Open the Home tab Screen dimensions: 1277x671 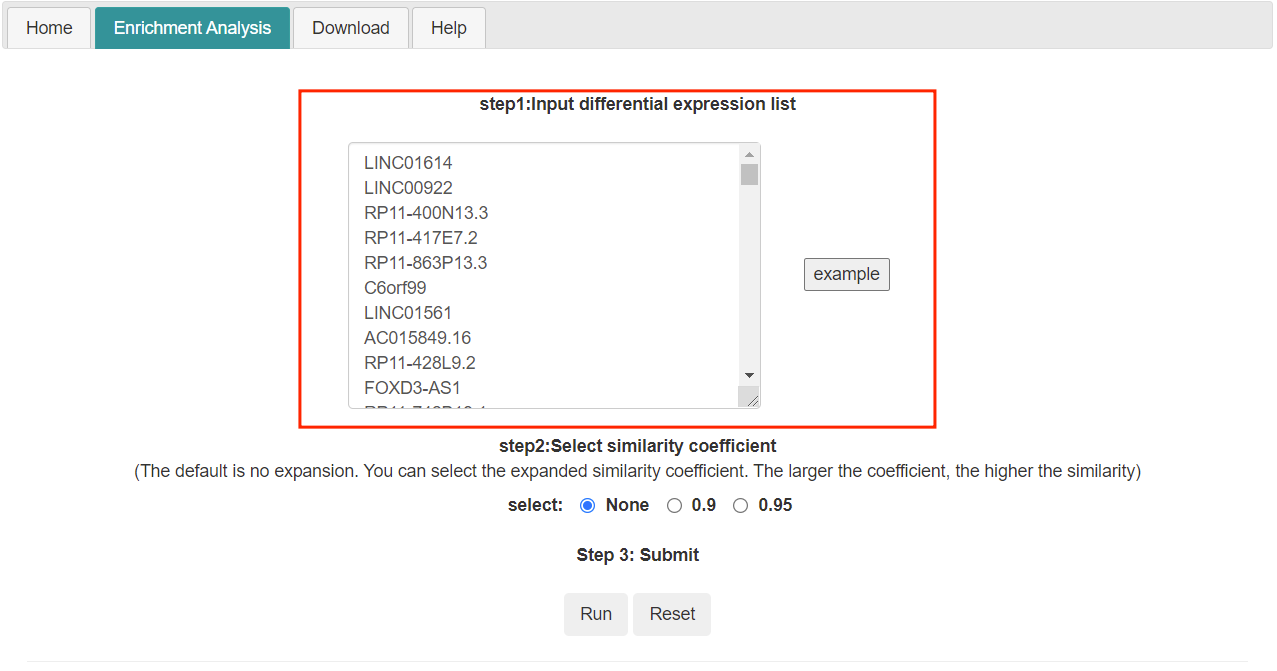(x=49, y=28)
